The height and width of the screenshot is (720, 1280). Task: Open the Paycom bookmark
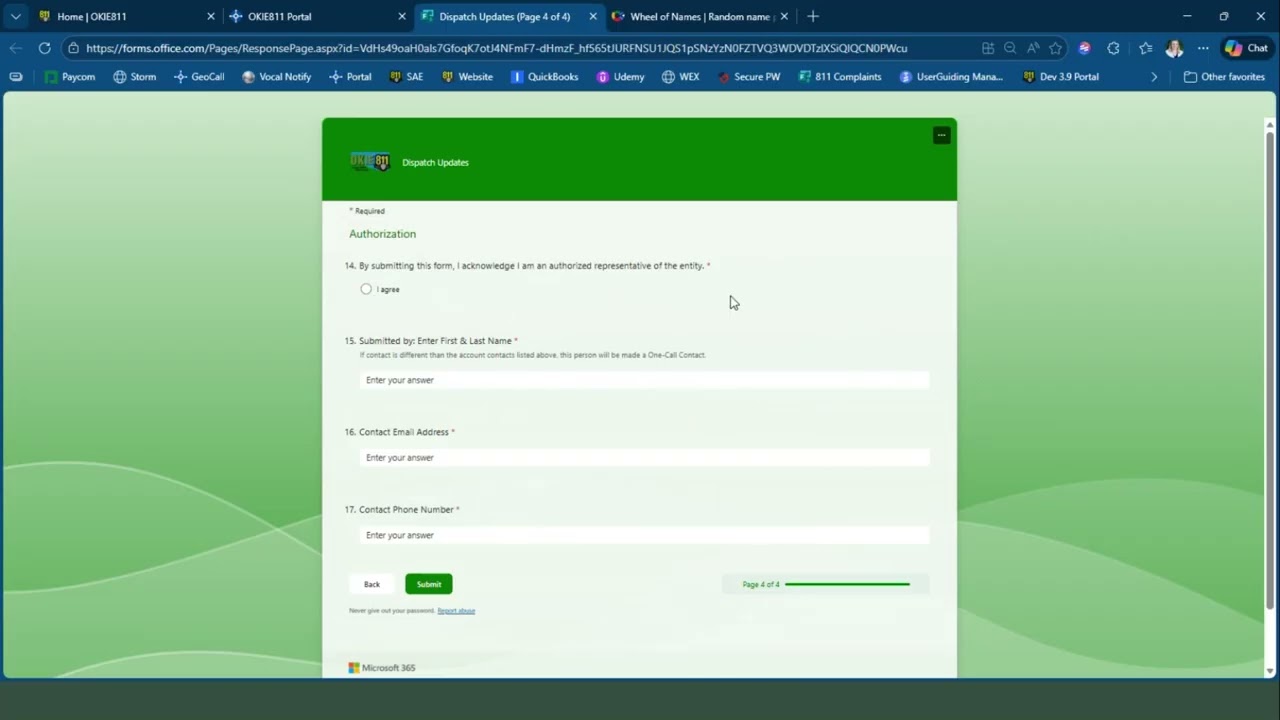tap(70, 77)
